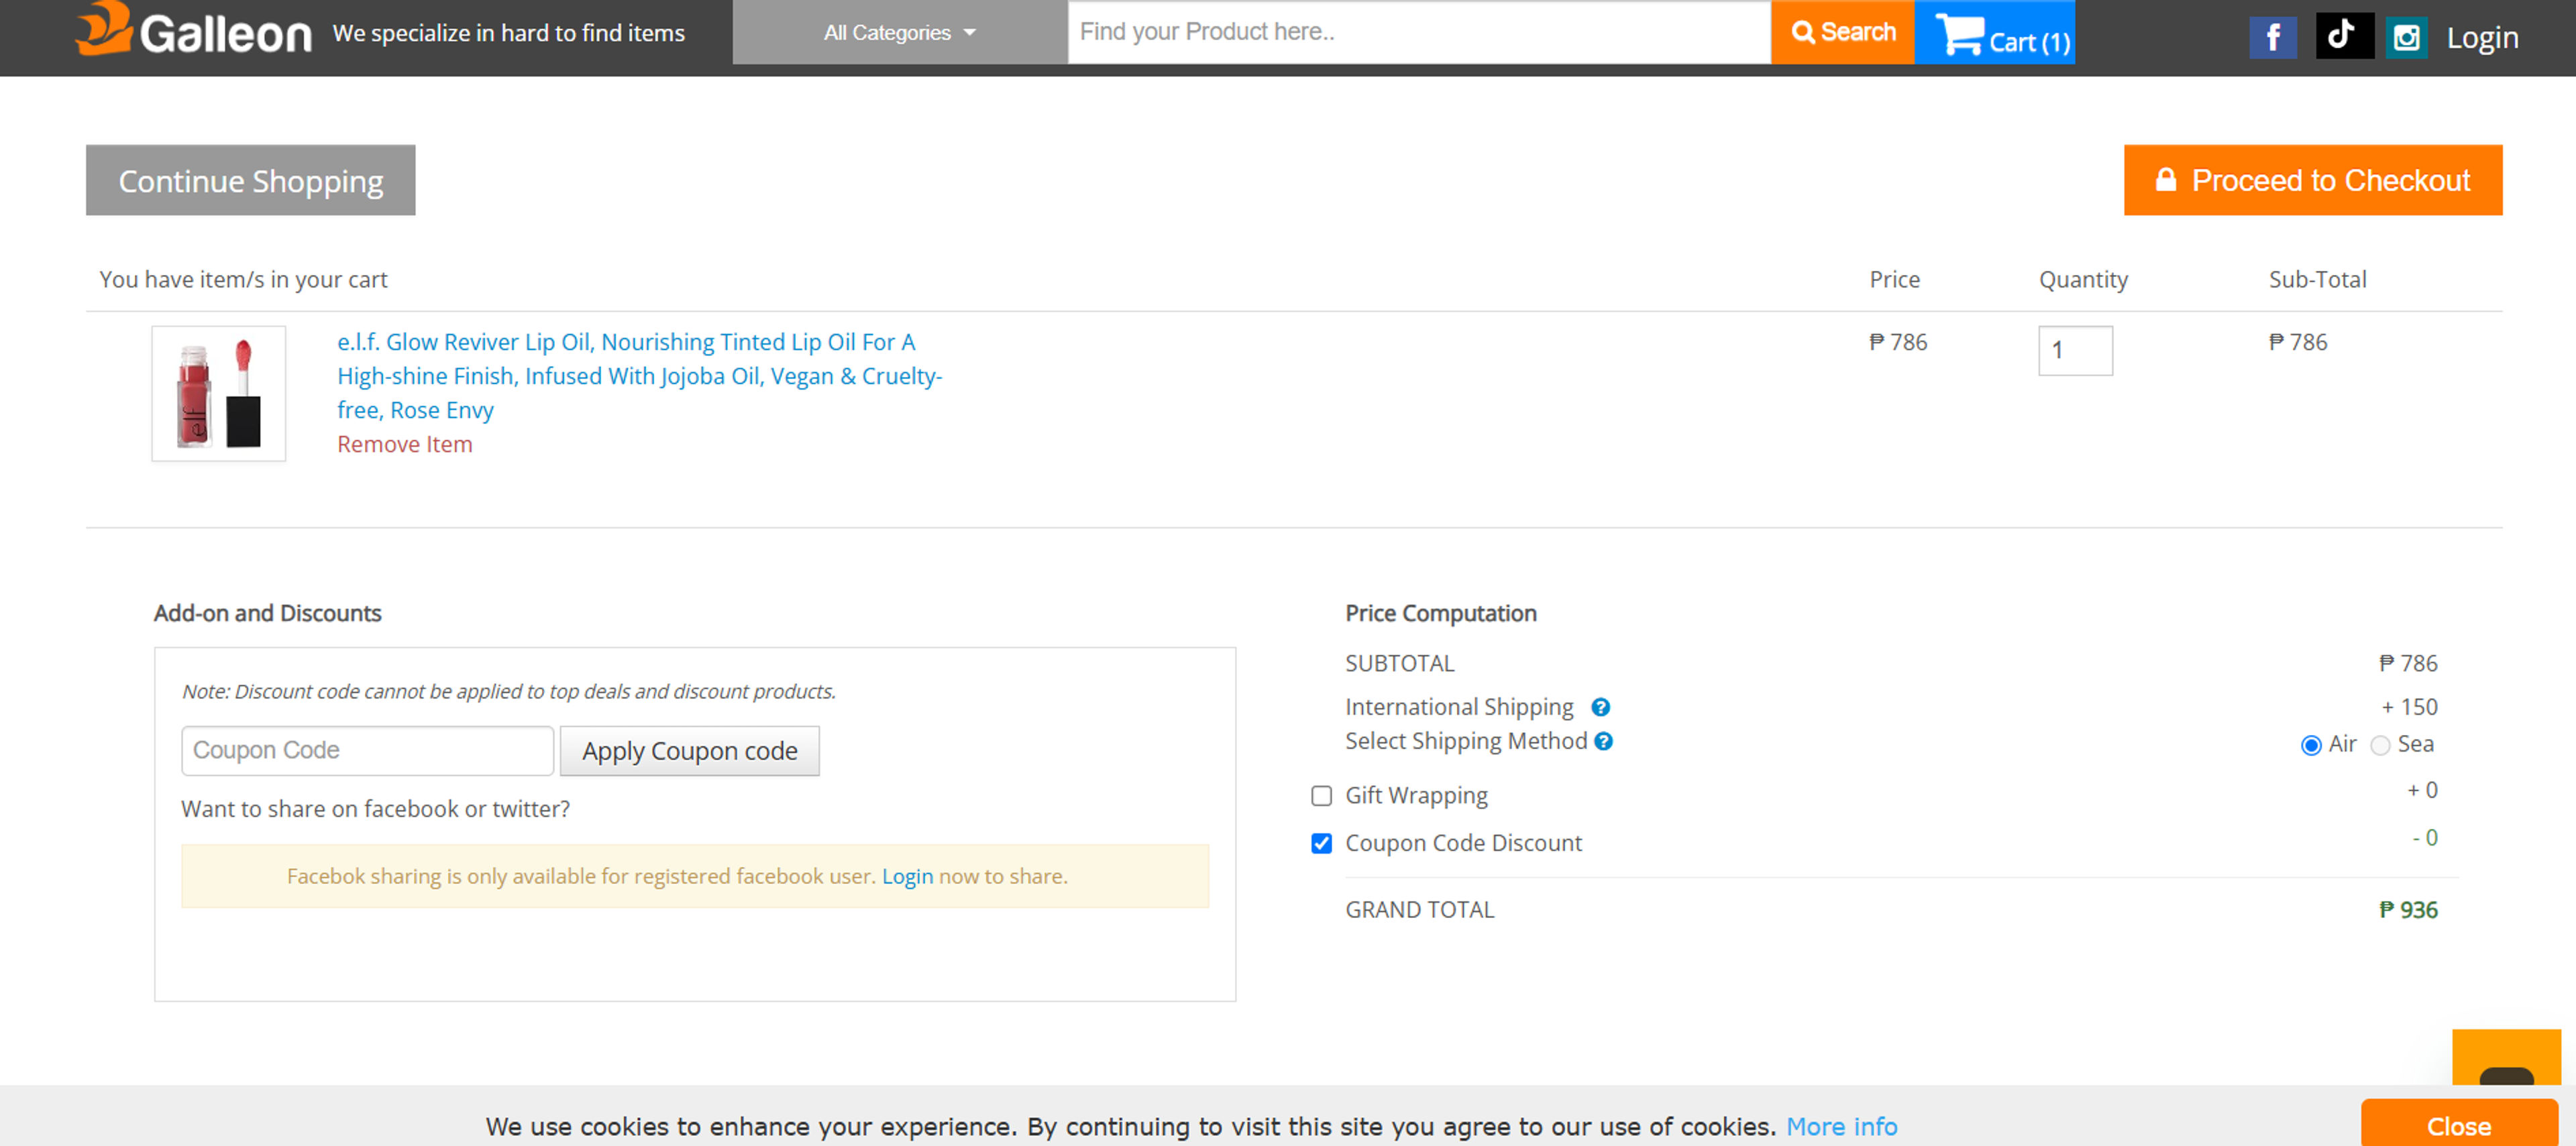Click the Coupon Code input field
This screenshot has height=1146, width=2576.
coord(367,750)
